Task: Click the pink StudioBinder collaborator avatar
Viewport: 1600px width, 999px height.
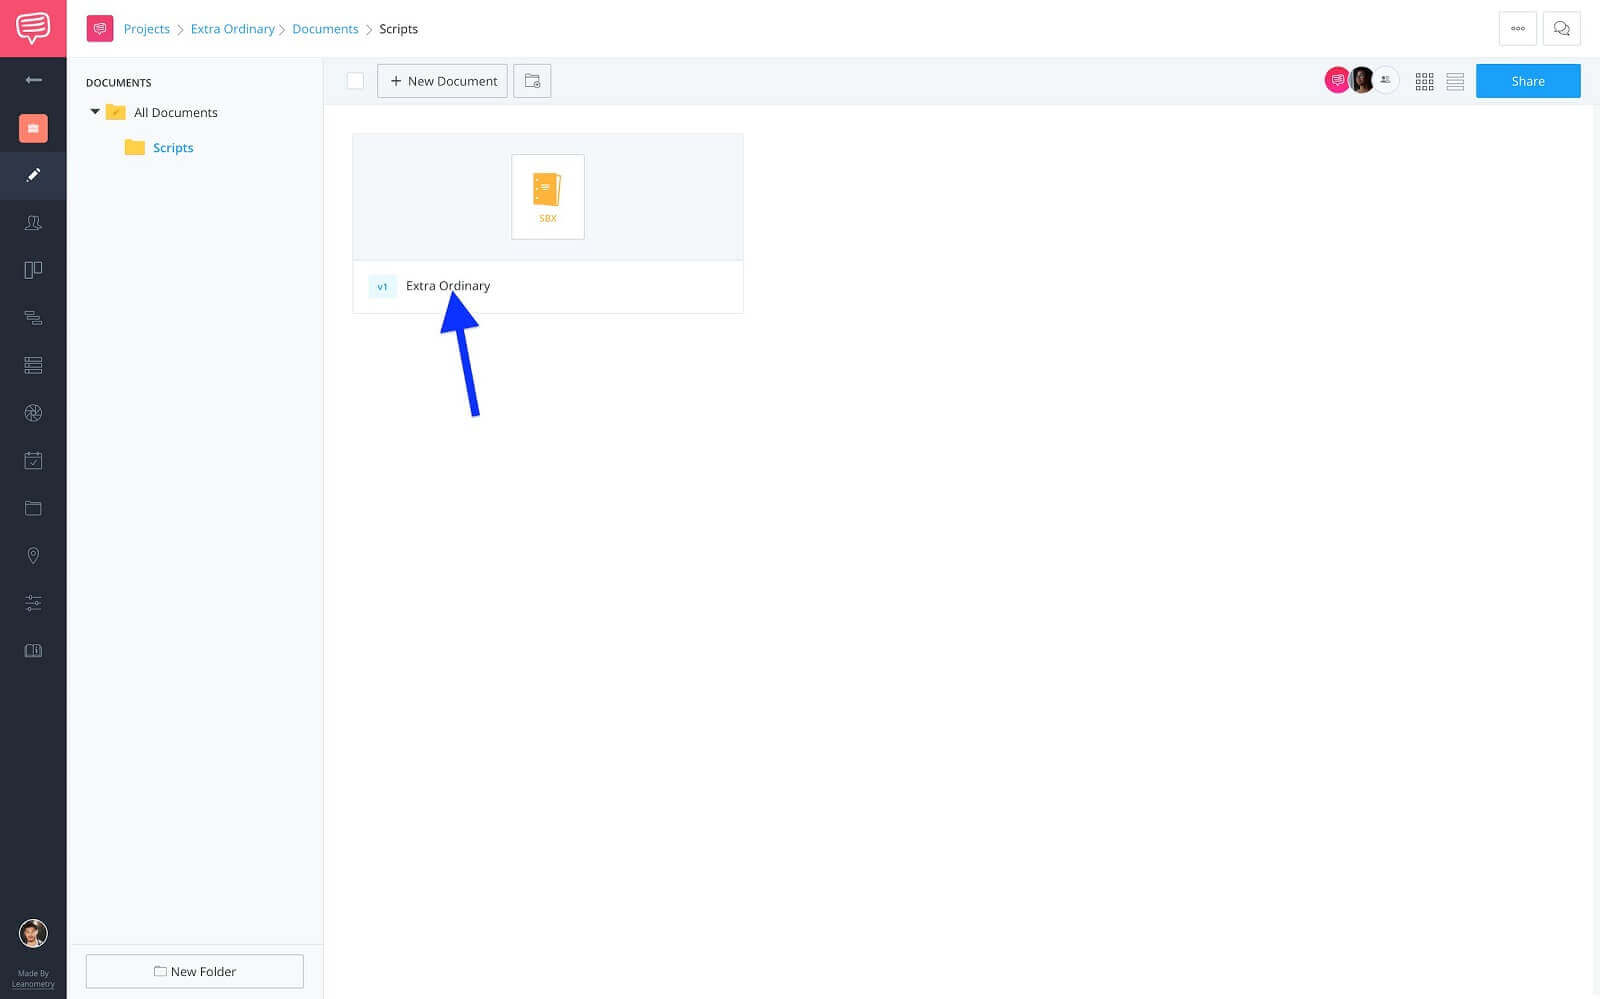Action: [x=1336, y=80]
